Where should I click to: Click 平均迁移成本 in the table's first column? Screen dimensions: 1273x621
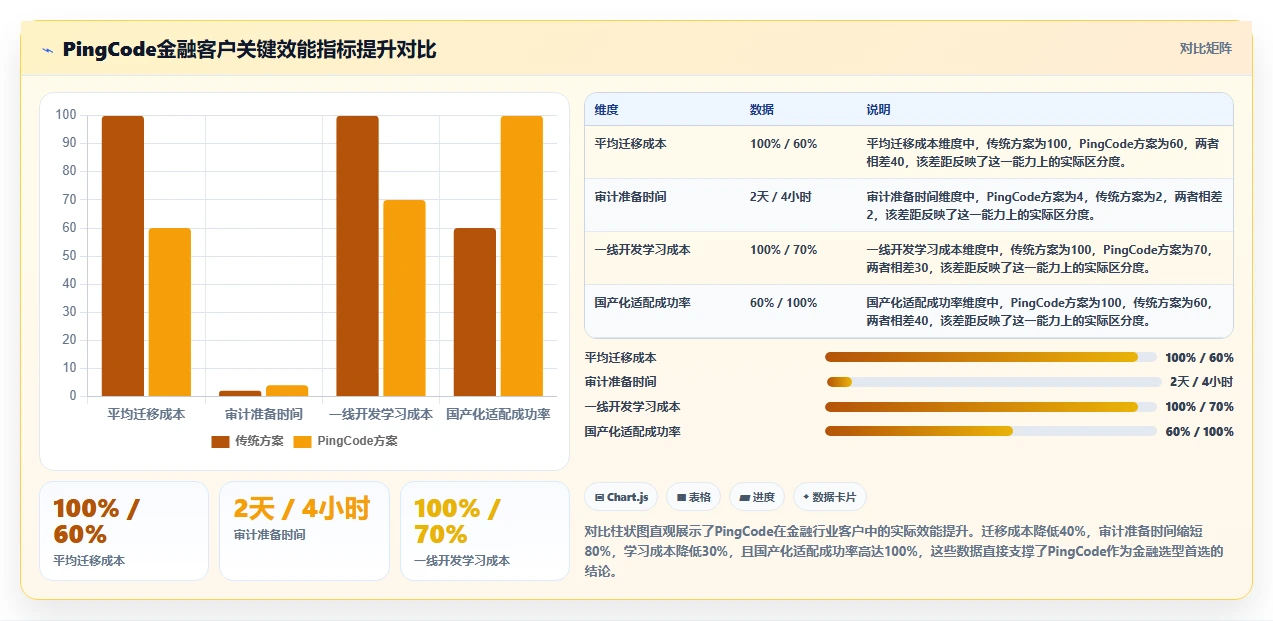coord(630,144)
